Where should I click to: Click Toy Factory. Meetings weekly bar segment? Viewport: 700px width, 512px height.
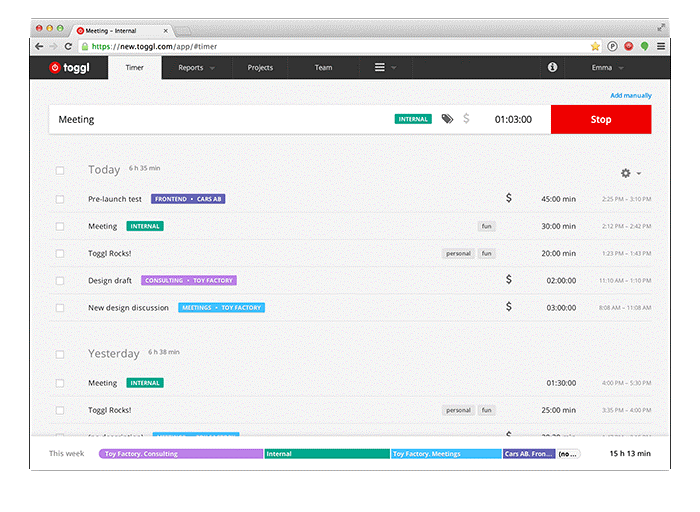(x=446, y=454)
